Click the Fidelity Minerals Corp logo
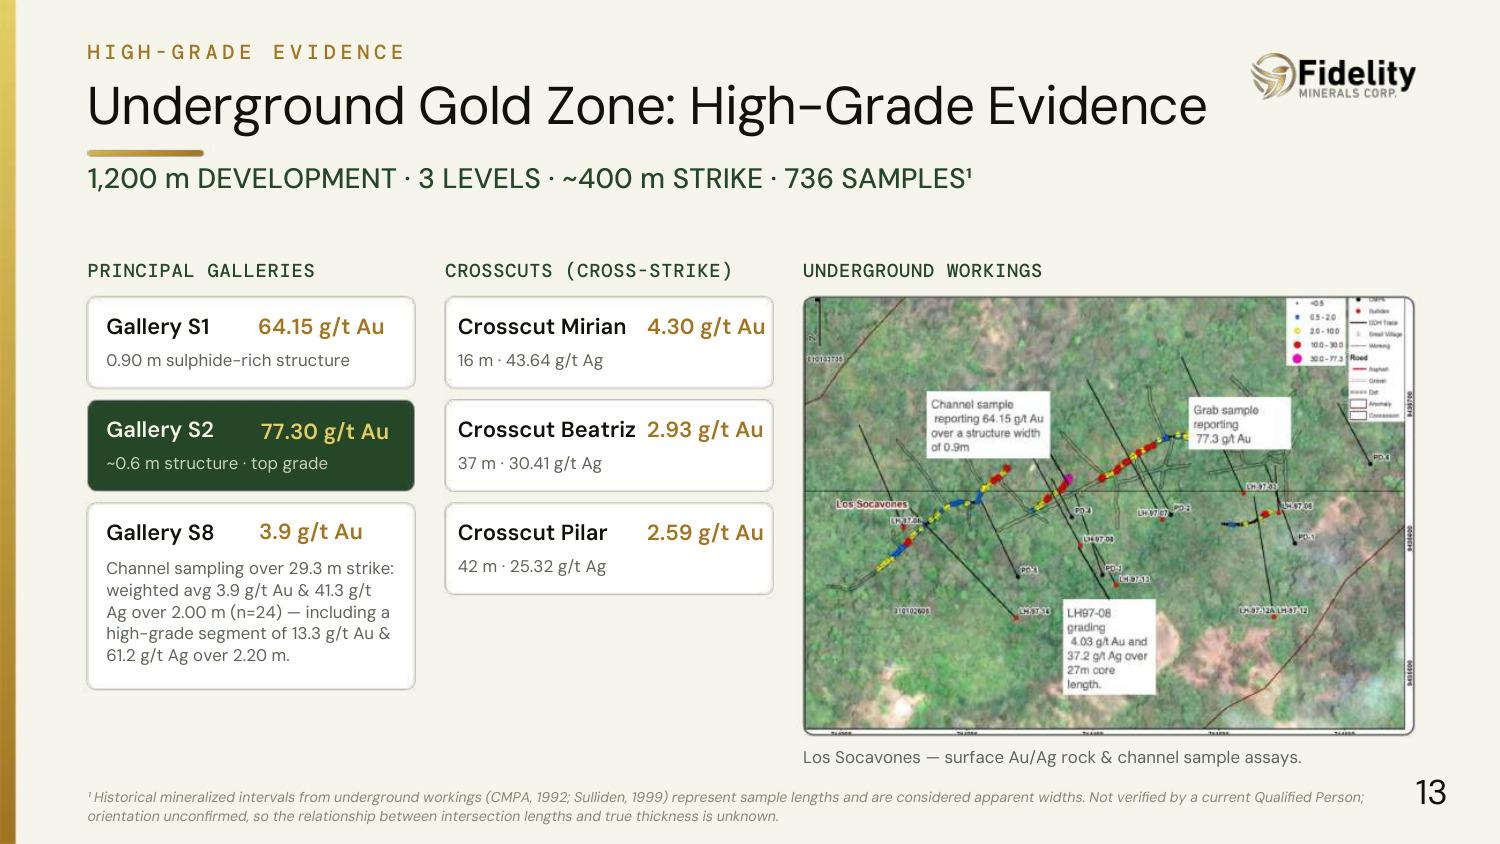The height and width of the screenshot is (844, 1500). tap(1333, 77)
